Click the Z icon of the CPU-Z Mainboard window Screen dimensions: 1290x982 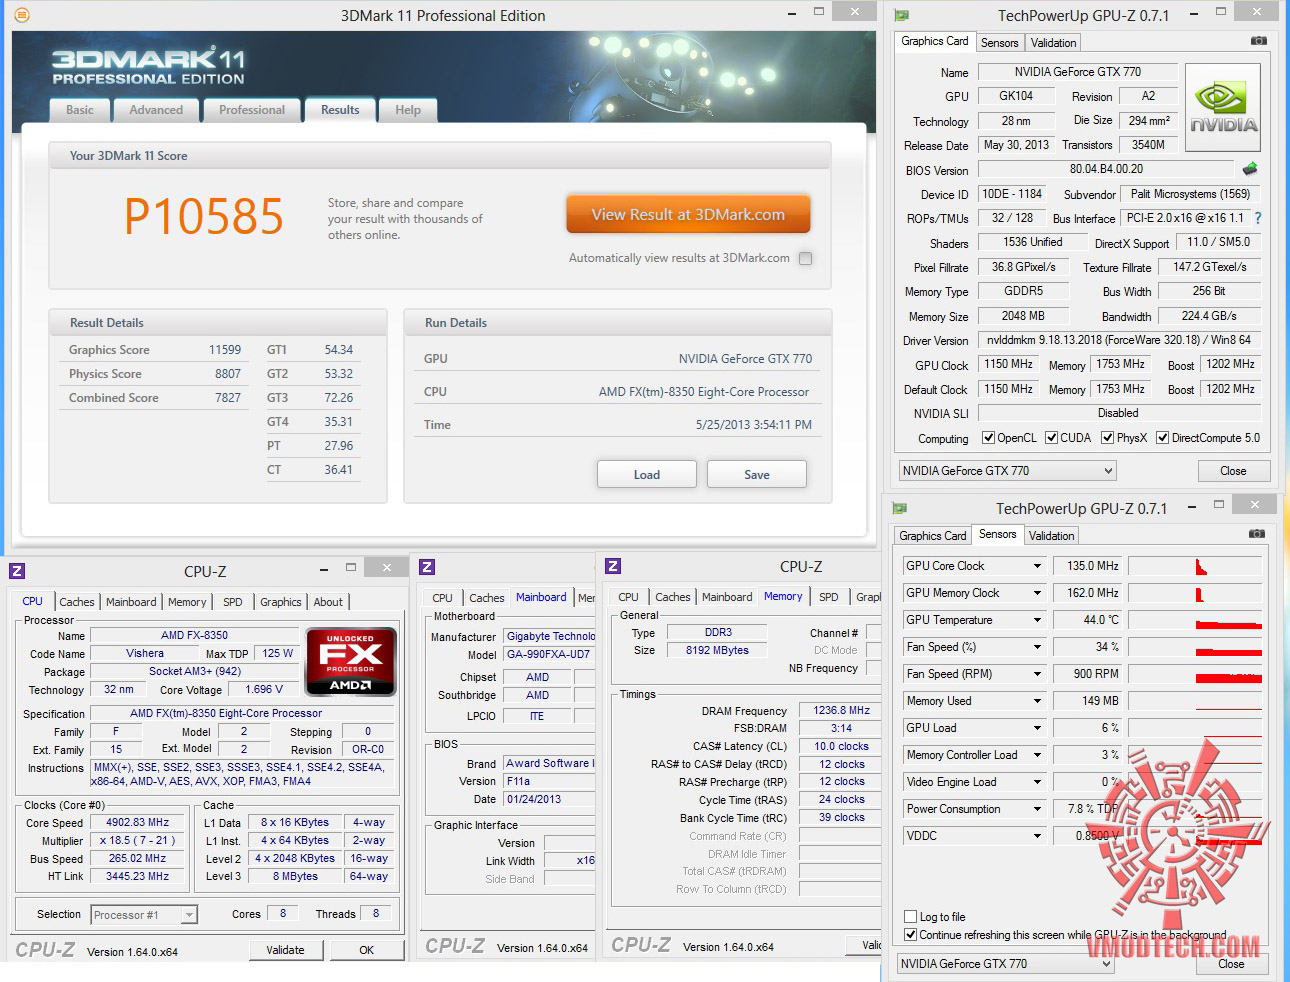427,567
